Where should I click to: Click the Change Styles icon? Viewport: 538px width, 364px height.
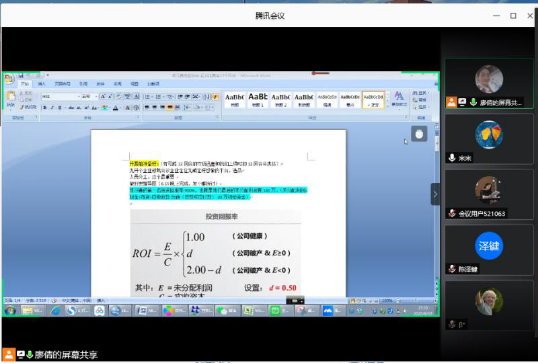pos(399,99)
